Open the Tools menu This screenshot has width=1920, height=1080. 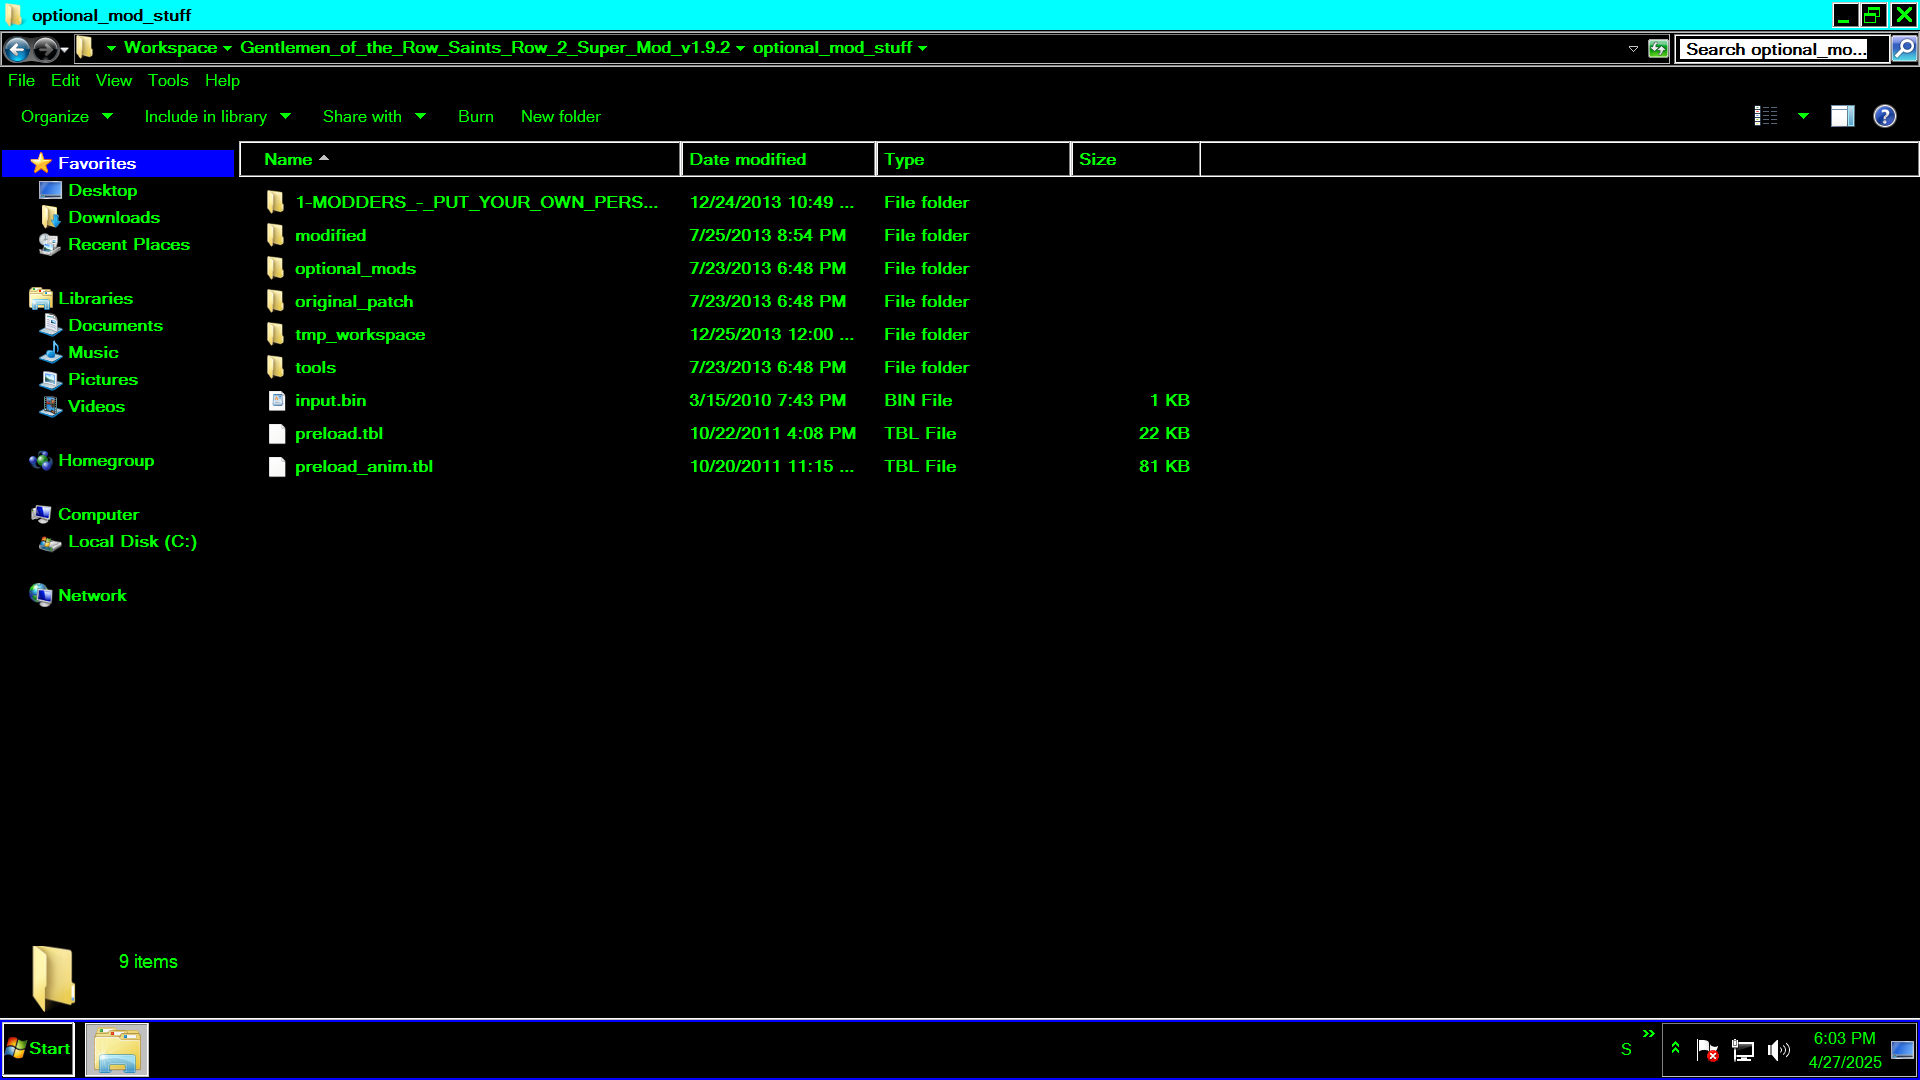tap(168, 81)
